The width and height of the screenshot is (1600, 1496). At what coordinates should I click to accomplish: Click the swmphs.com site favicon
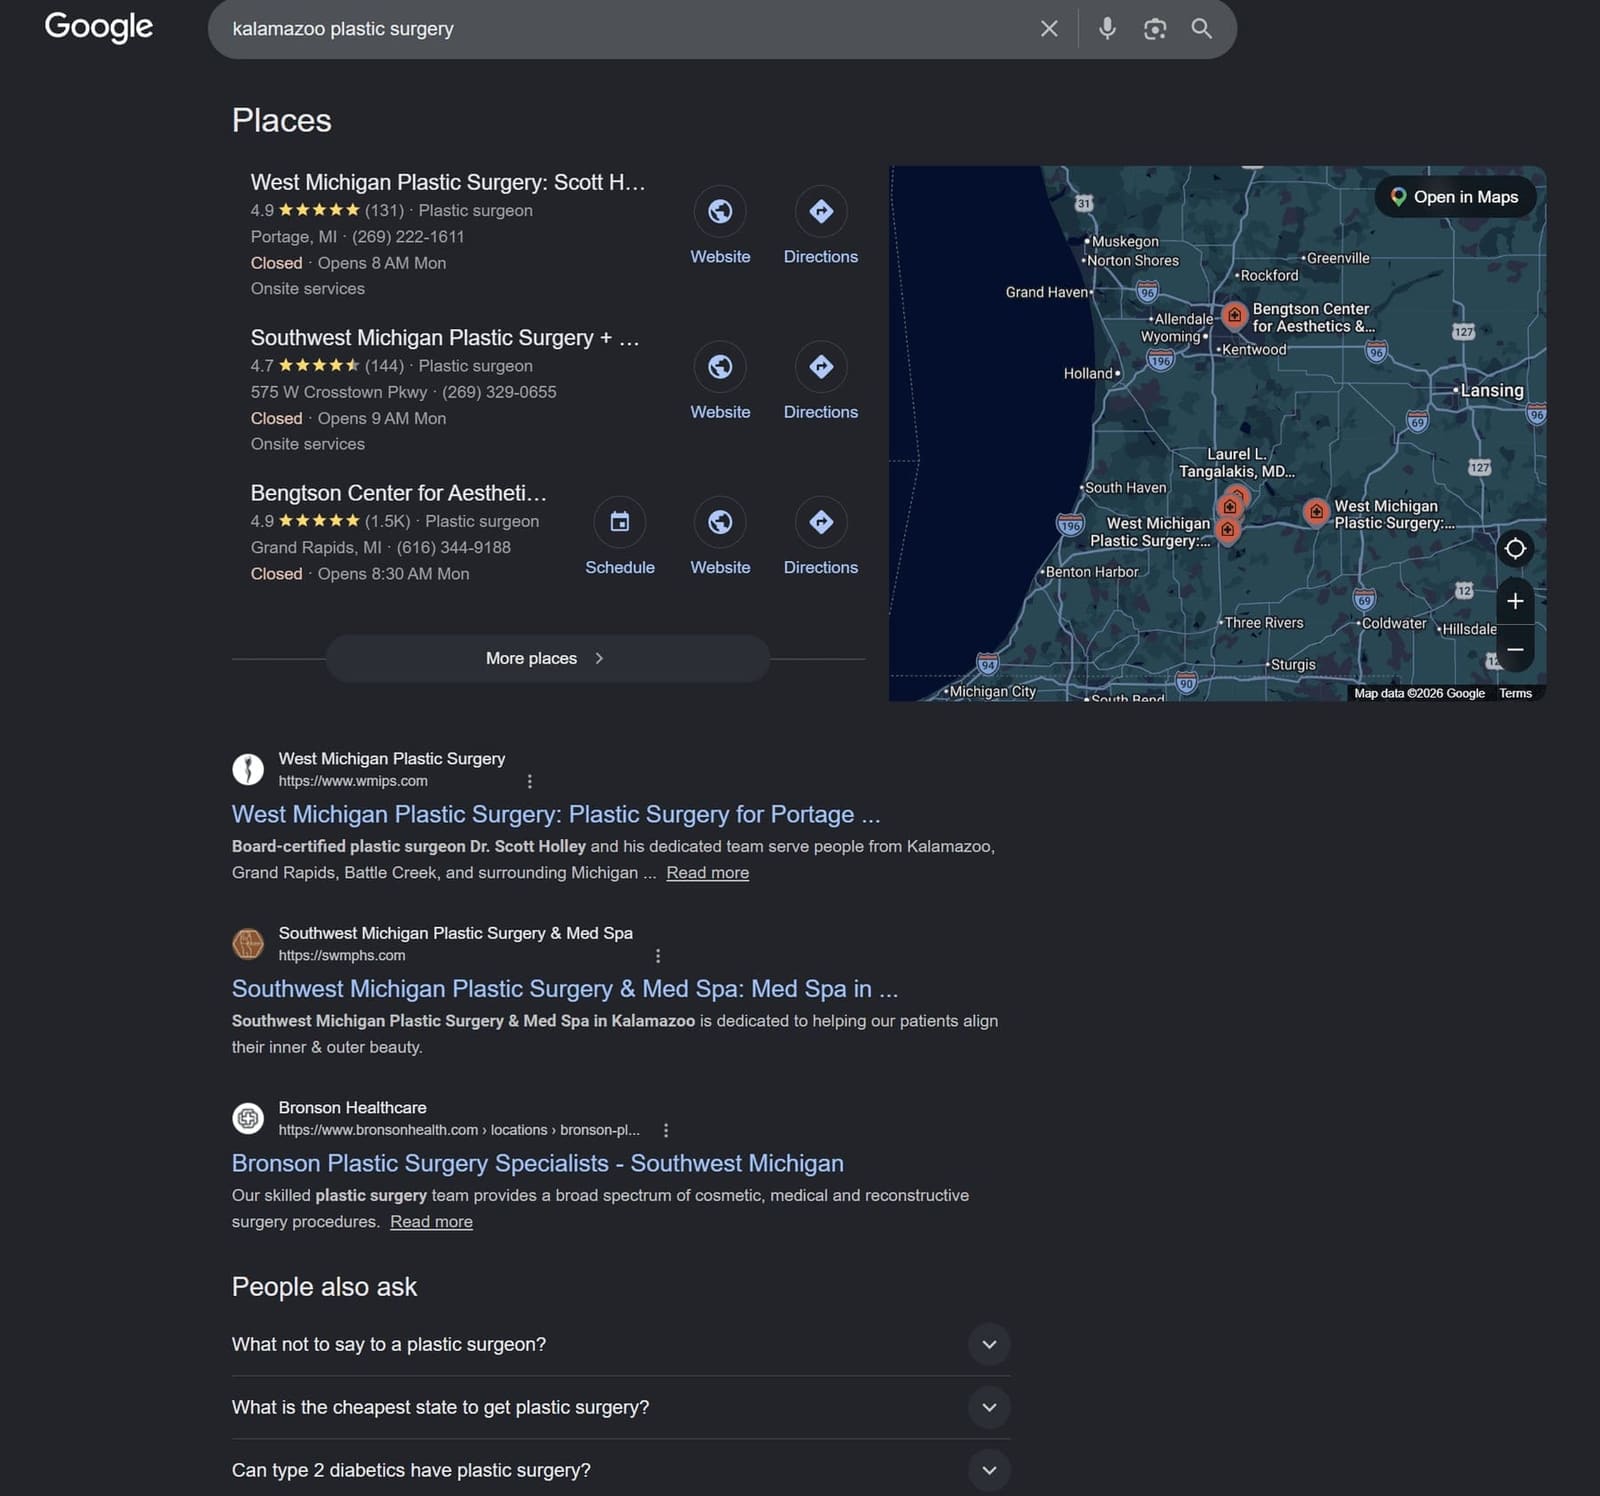[x=248, y=943]
